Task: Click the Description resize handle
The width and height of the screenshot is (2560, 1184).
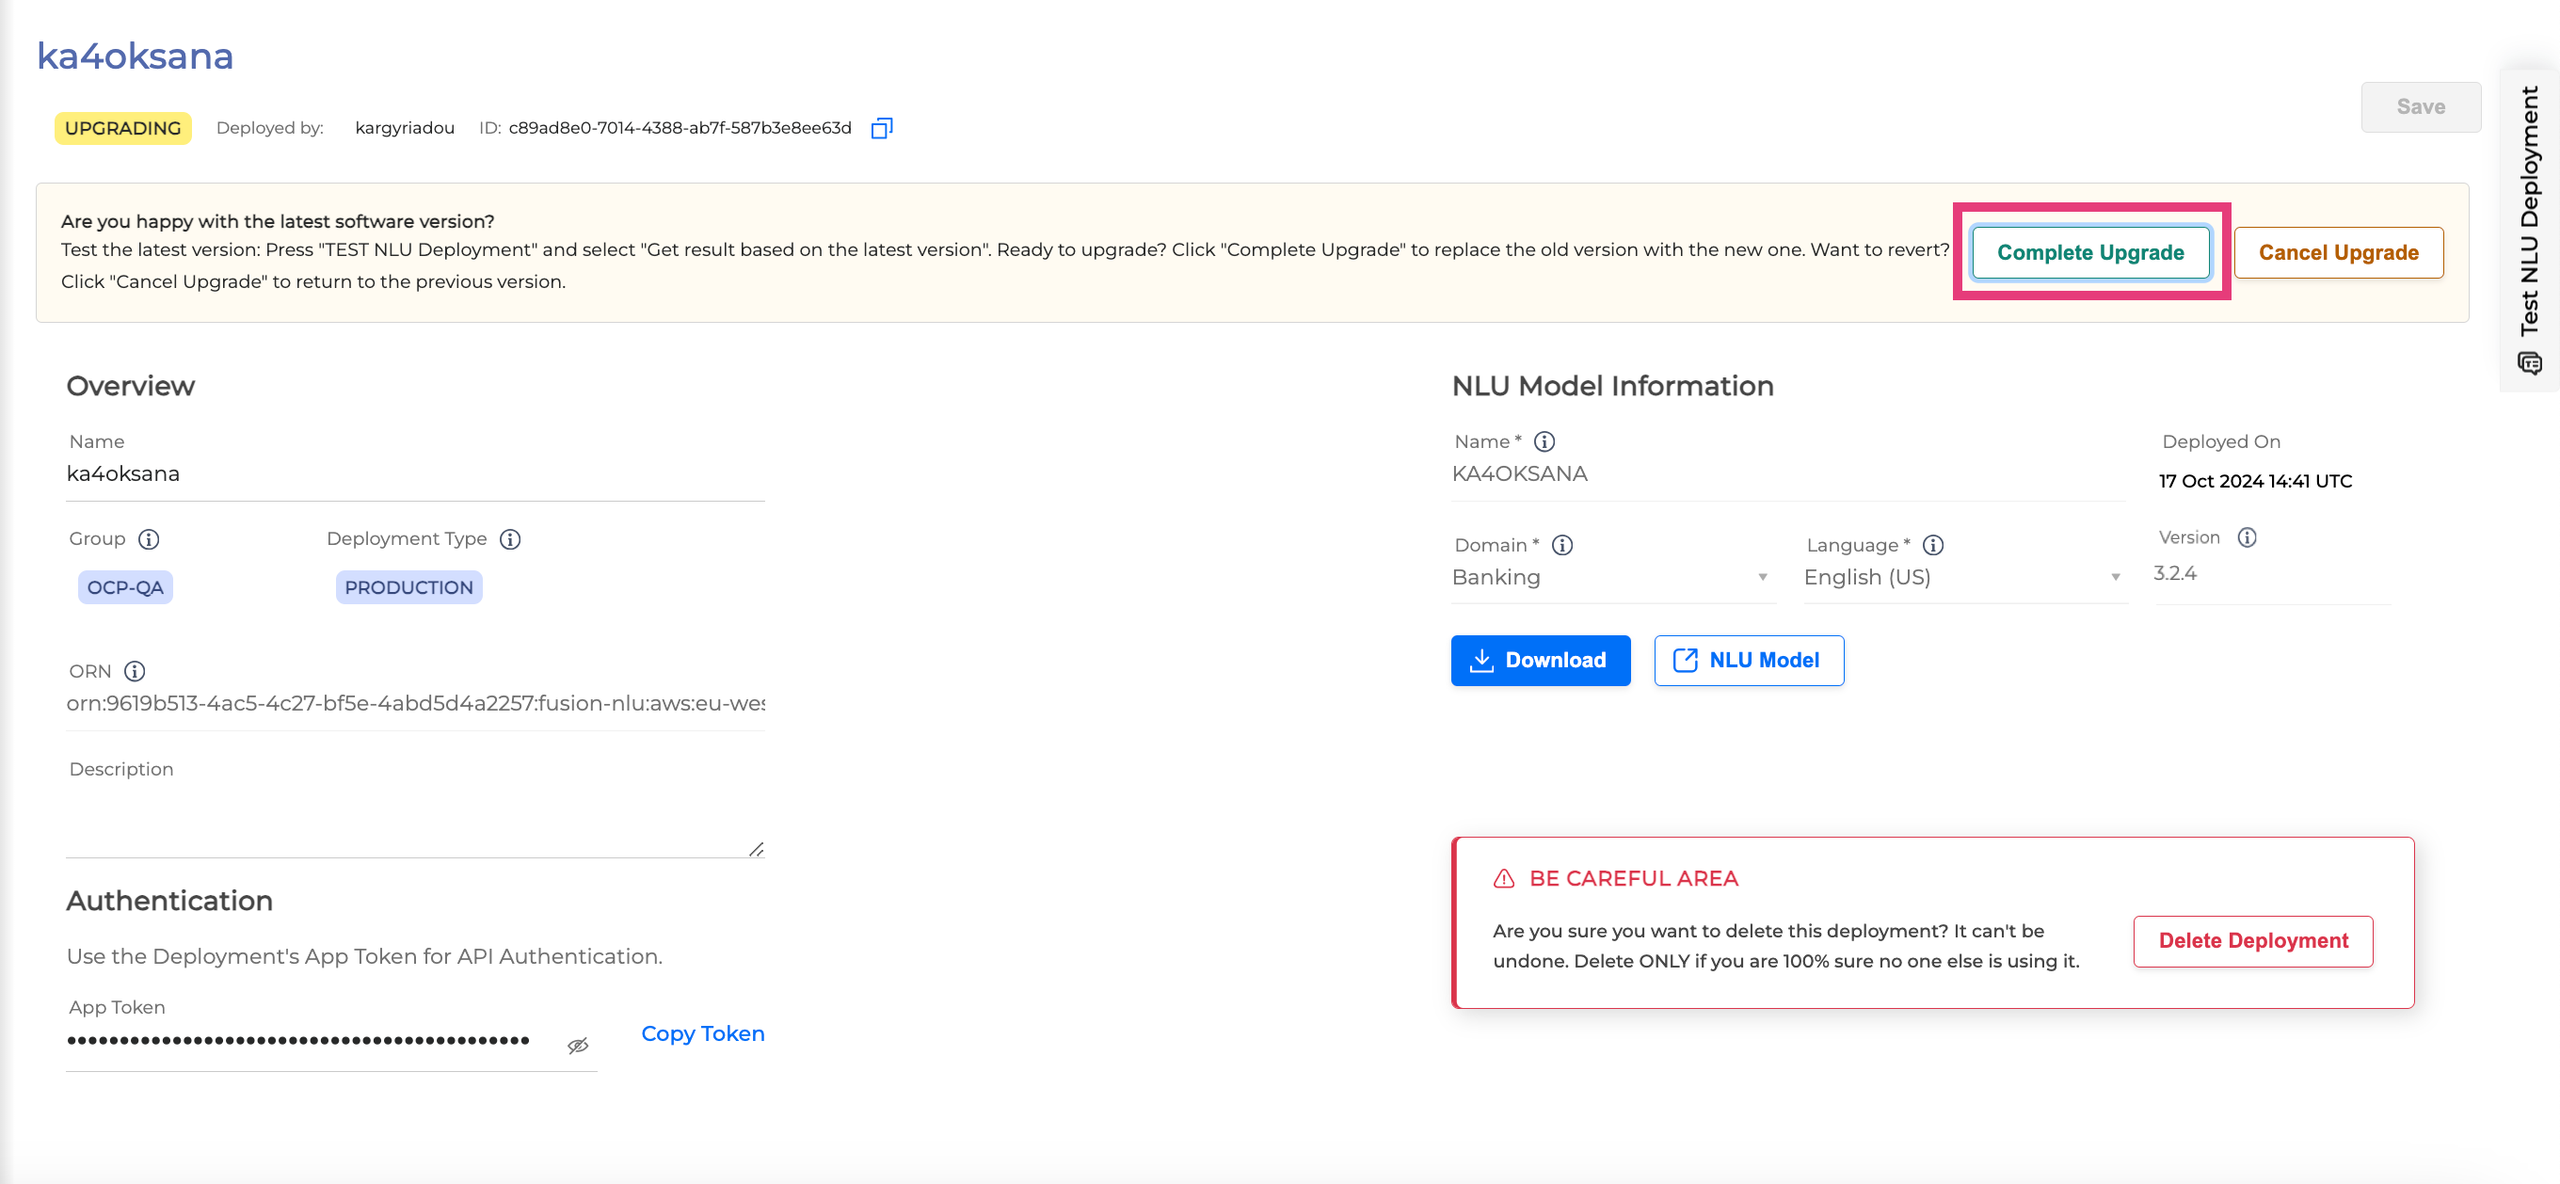Action: (x=756, y=849)
